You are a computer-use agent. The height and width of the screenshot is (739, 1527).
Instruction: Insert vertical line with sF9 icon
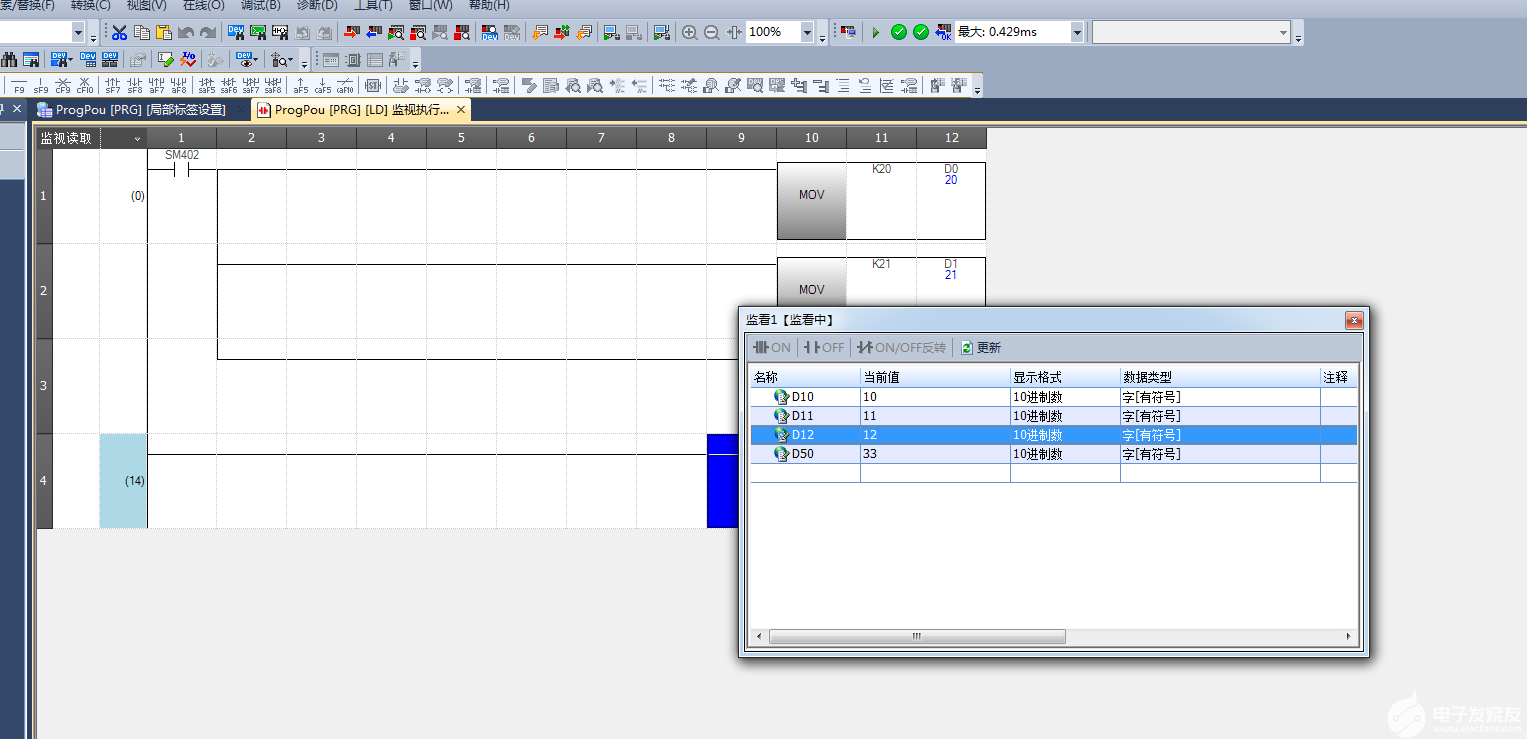[x=41, y=86]
